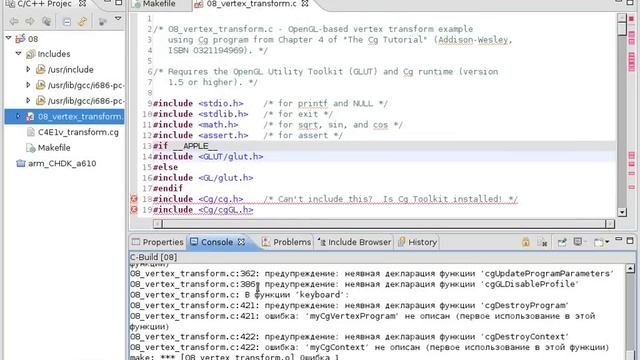This screenshot has height=360, width=640.
Task: Select the C4E1v_transform.cg file
Action: (x=78, y=132)
